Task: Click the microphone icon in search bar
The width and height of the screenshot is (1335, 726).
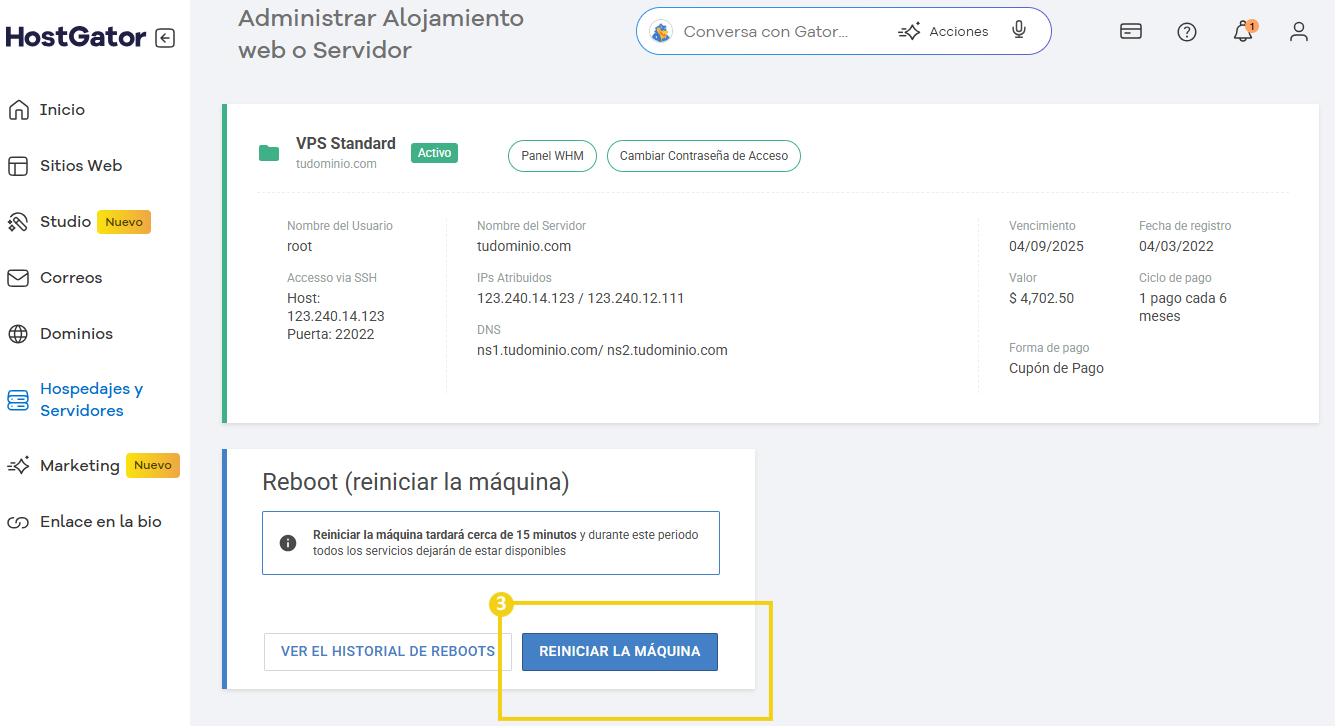Action: (1019, 31)
